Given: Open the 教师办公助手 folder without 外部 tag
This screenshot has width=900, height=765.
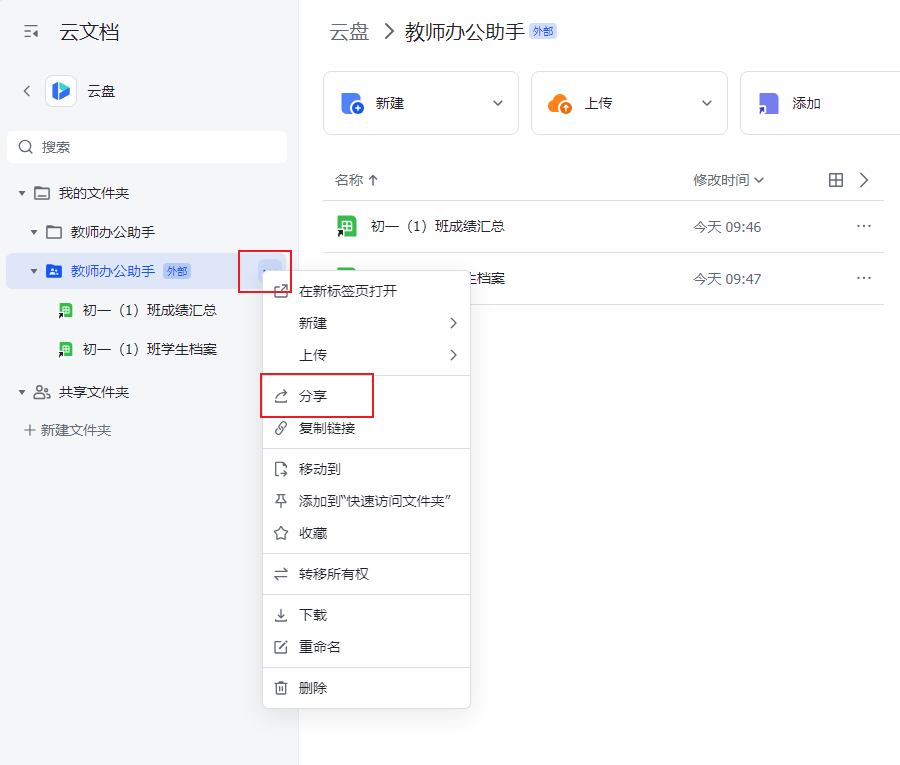Looking at the screenshot, I should [x=112, y=232].
